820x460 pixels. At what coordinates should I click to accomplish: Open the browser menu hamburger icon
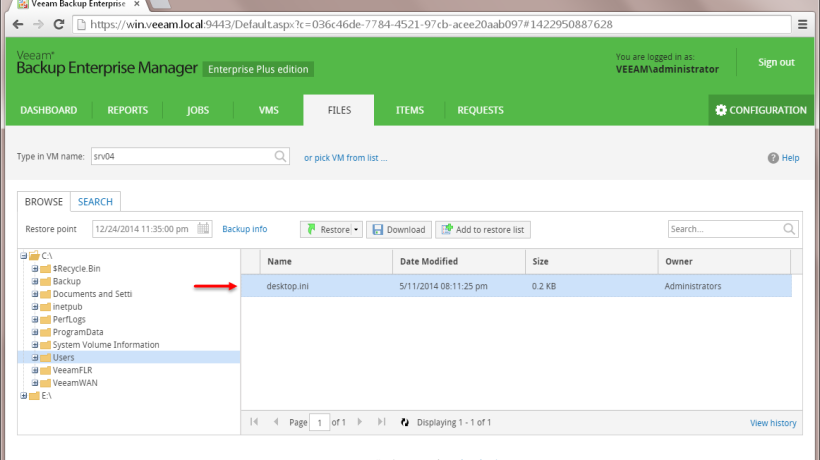pos(802,23)
